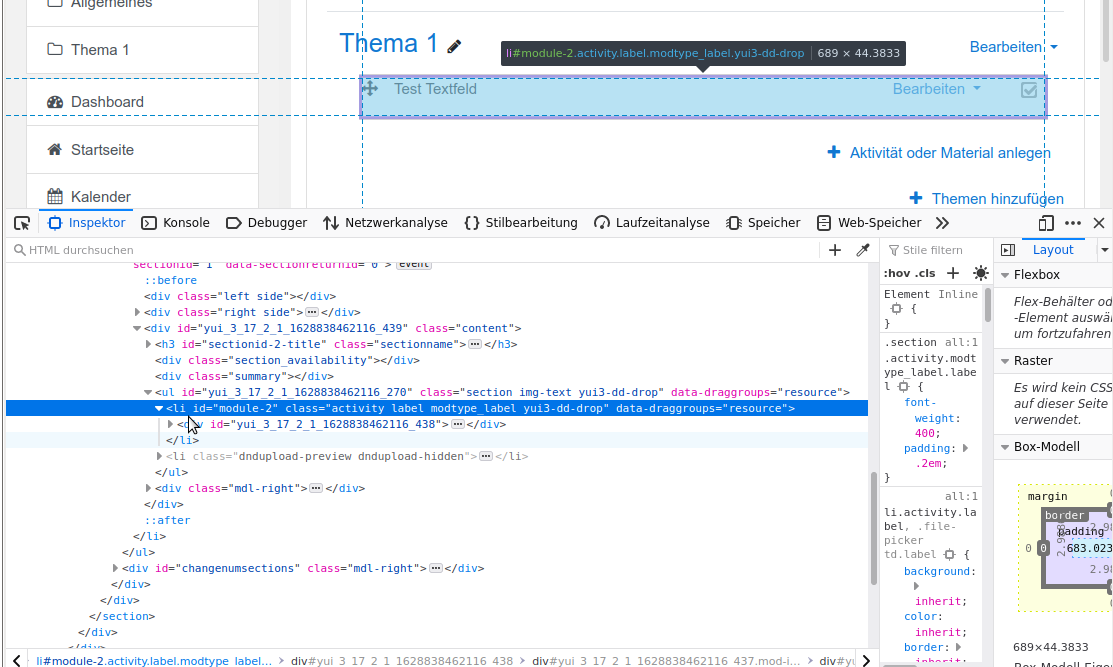Switch to the Konsole tab
Image resolution: width=1113 pixels, height=667 pixels.
pos(176,223)
